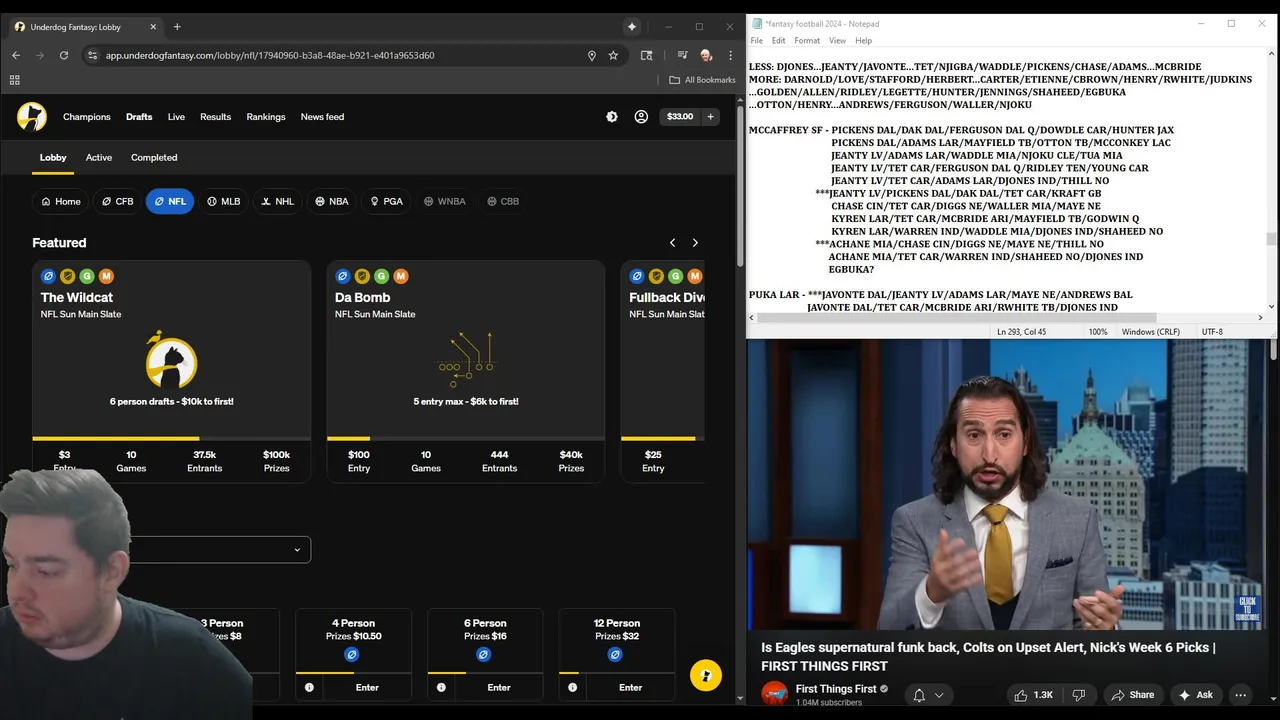The image size is (1280, 720).
Task: Open Notepad View menu
Action: [x=837, y=41]
